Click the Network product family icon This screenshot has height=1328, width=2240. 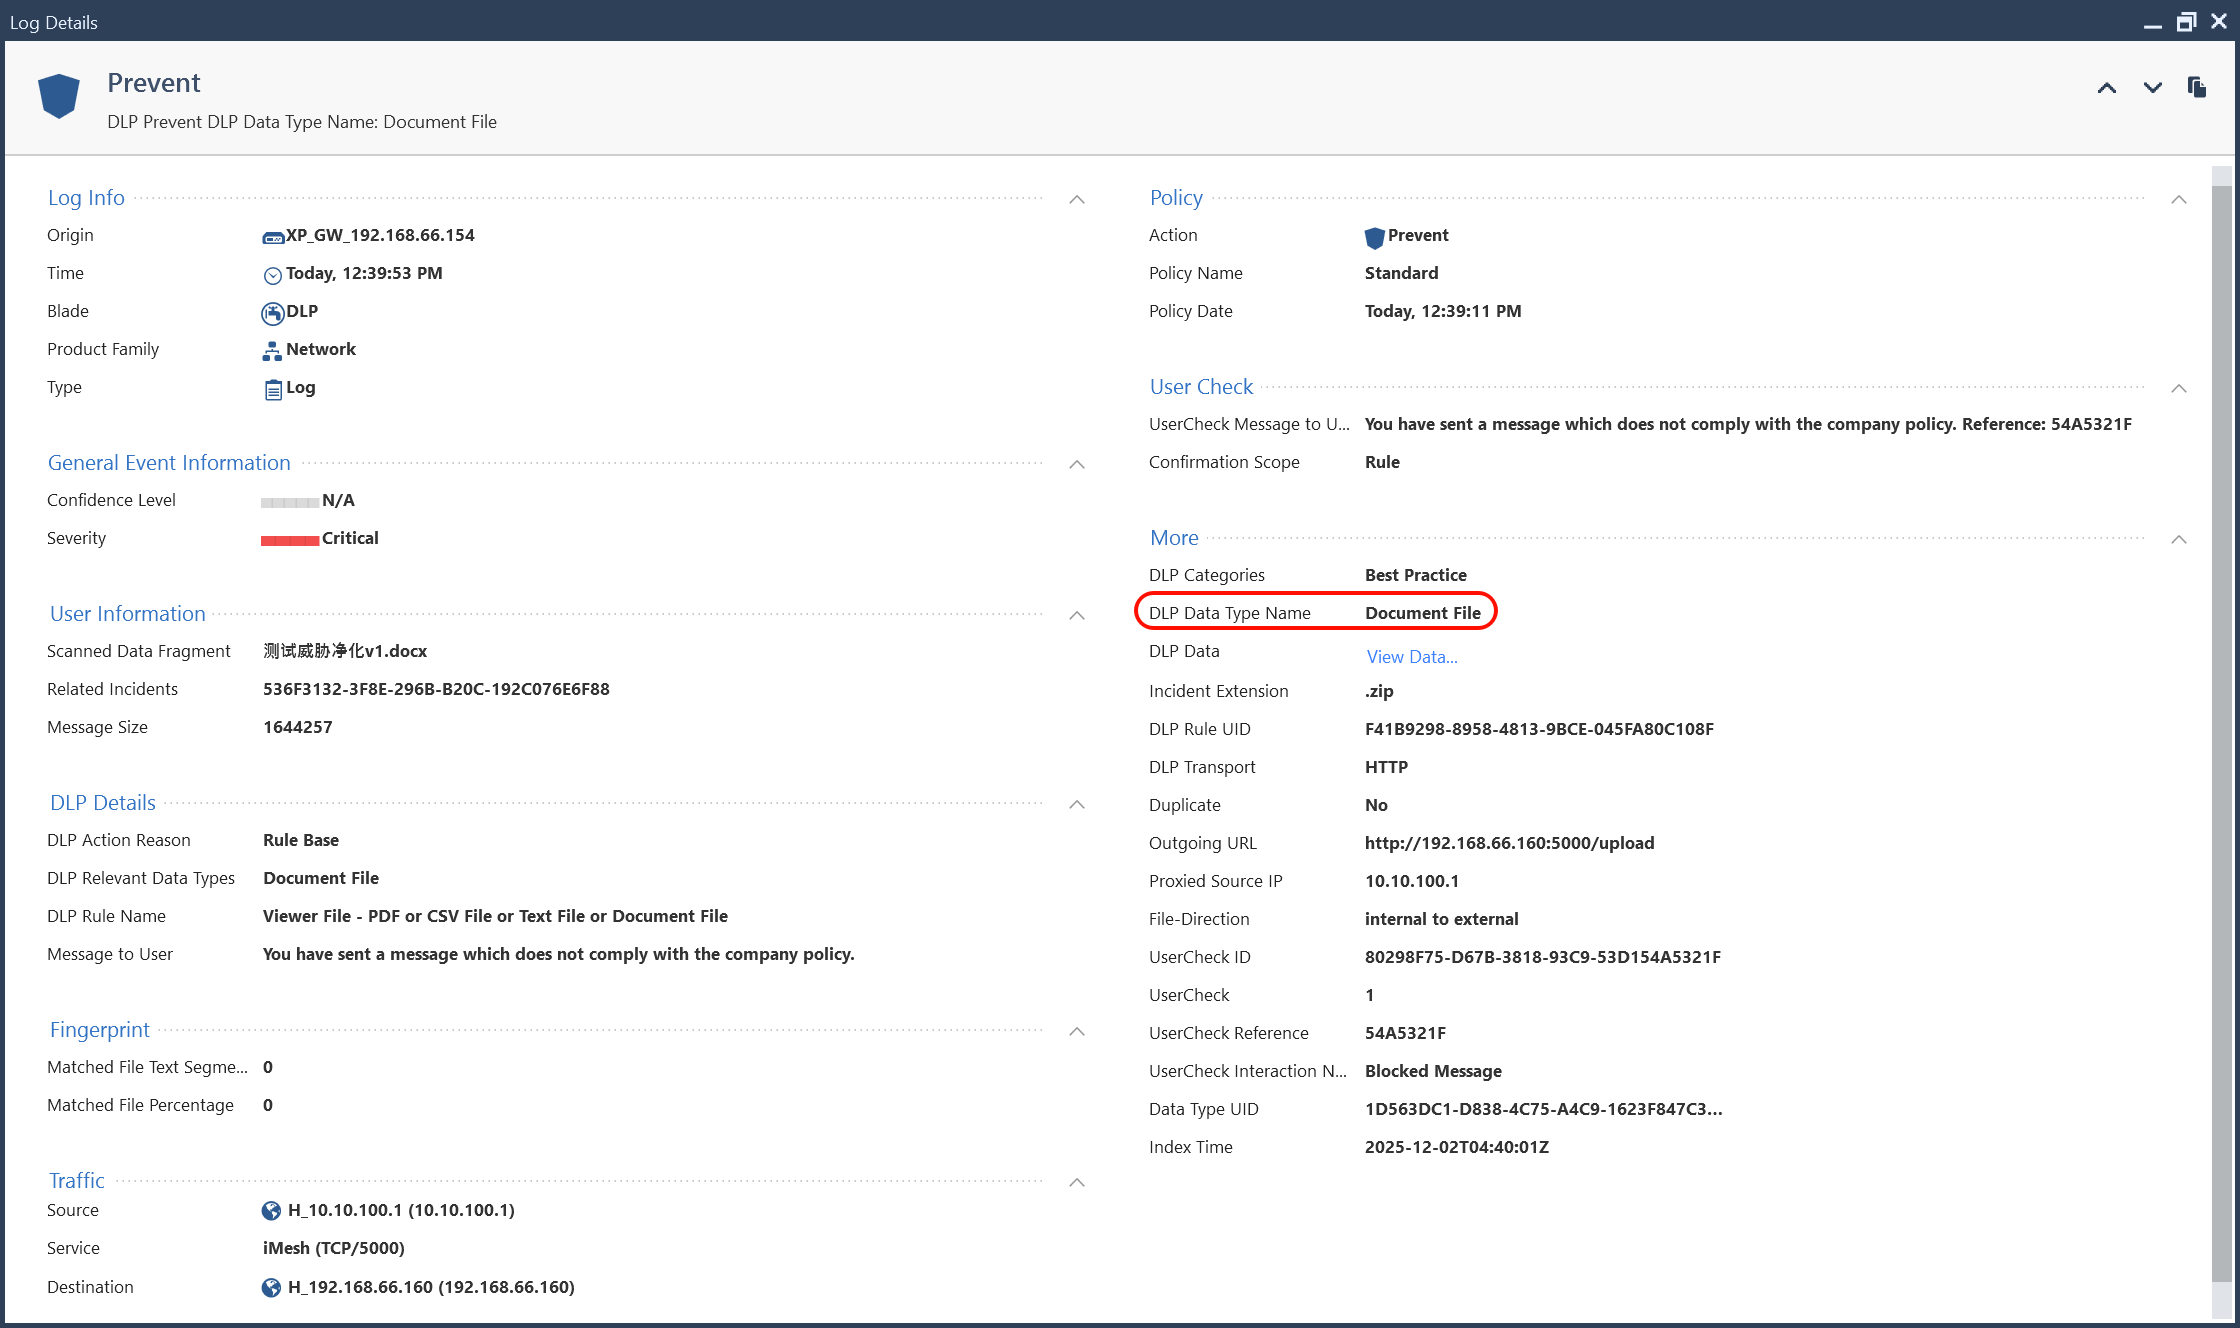[x=272, y=350]
